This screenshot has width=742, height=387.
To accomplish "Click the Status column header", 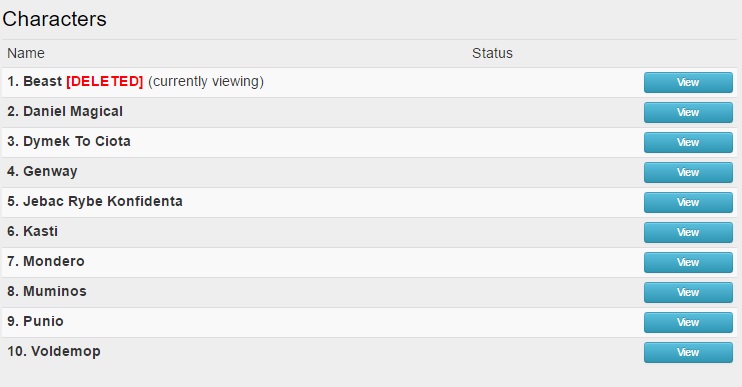I will point(492,53).
